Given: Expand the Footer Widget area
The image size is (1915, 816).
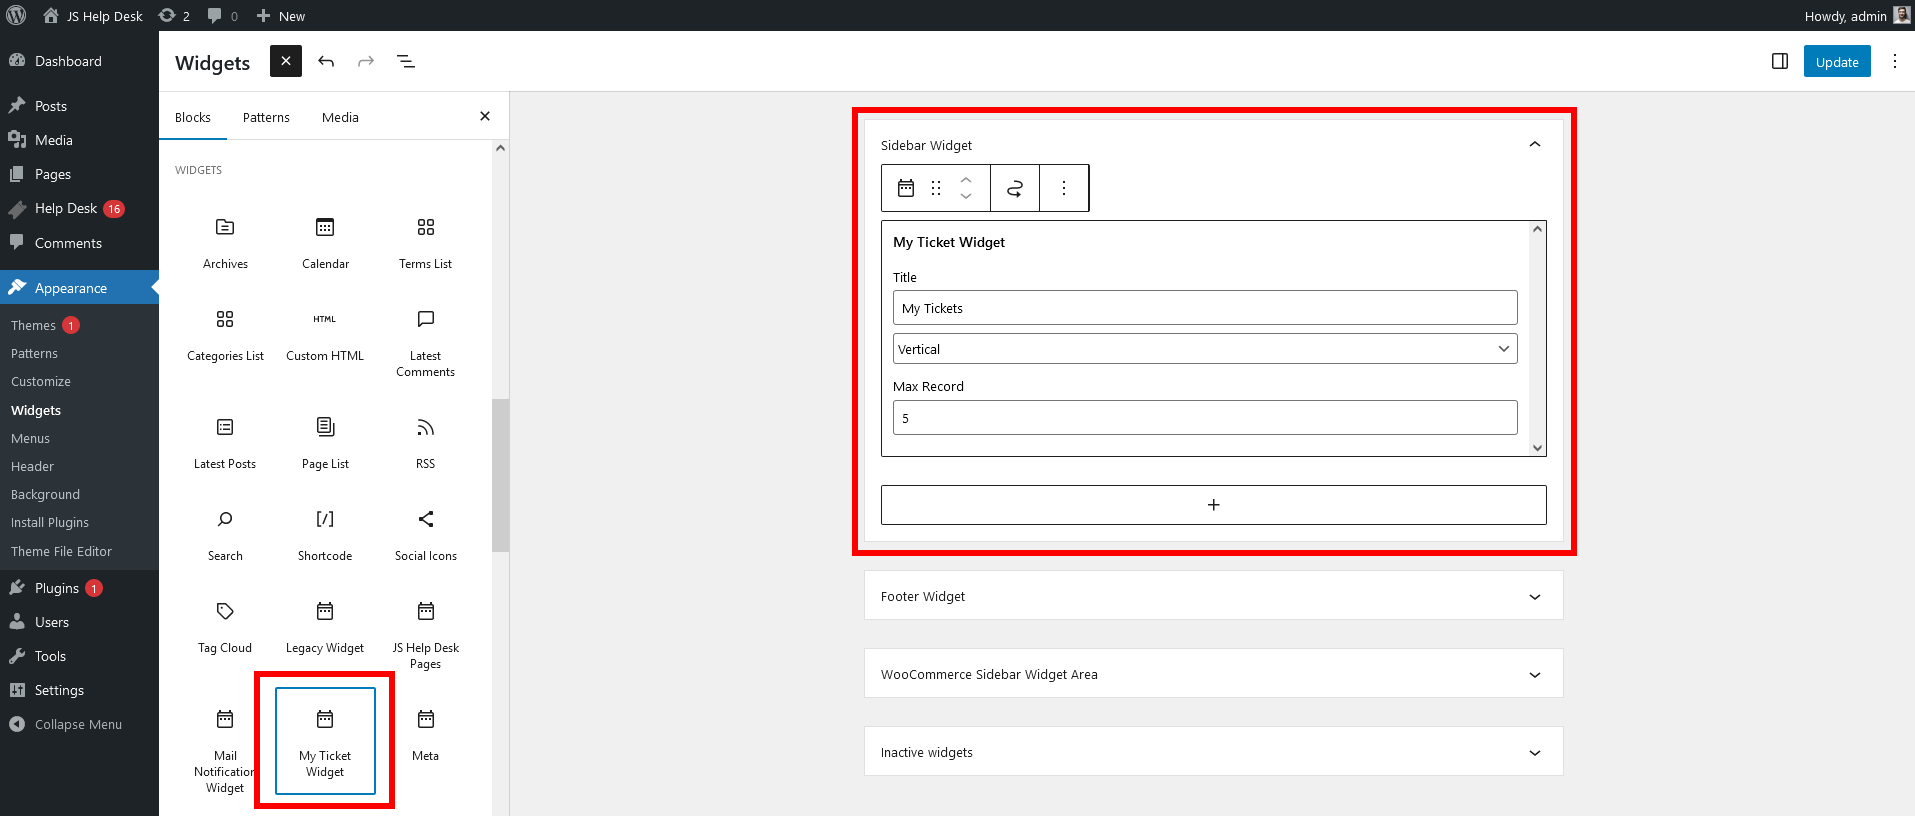Looking at the screenshot, I should [1534, 597].
